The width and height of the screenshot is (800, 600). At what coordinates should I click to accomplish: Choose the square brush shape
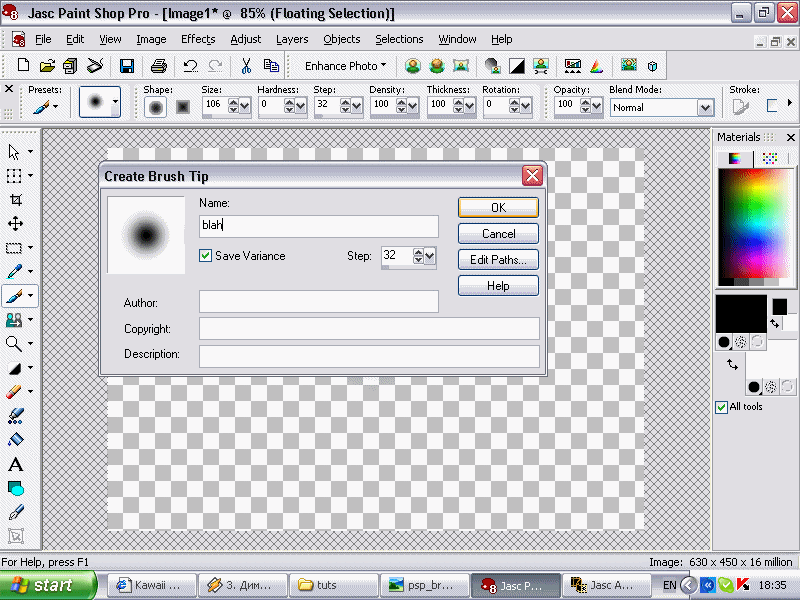183,107
